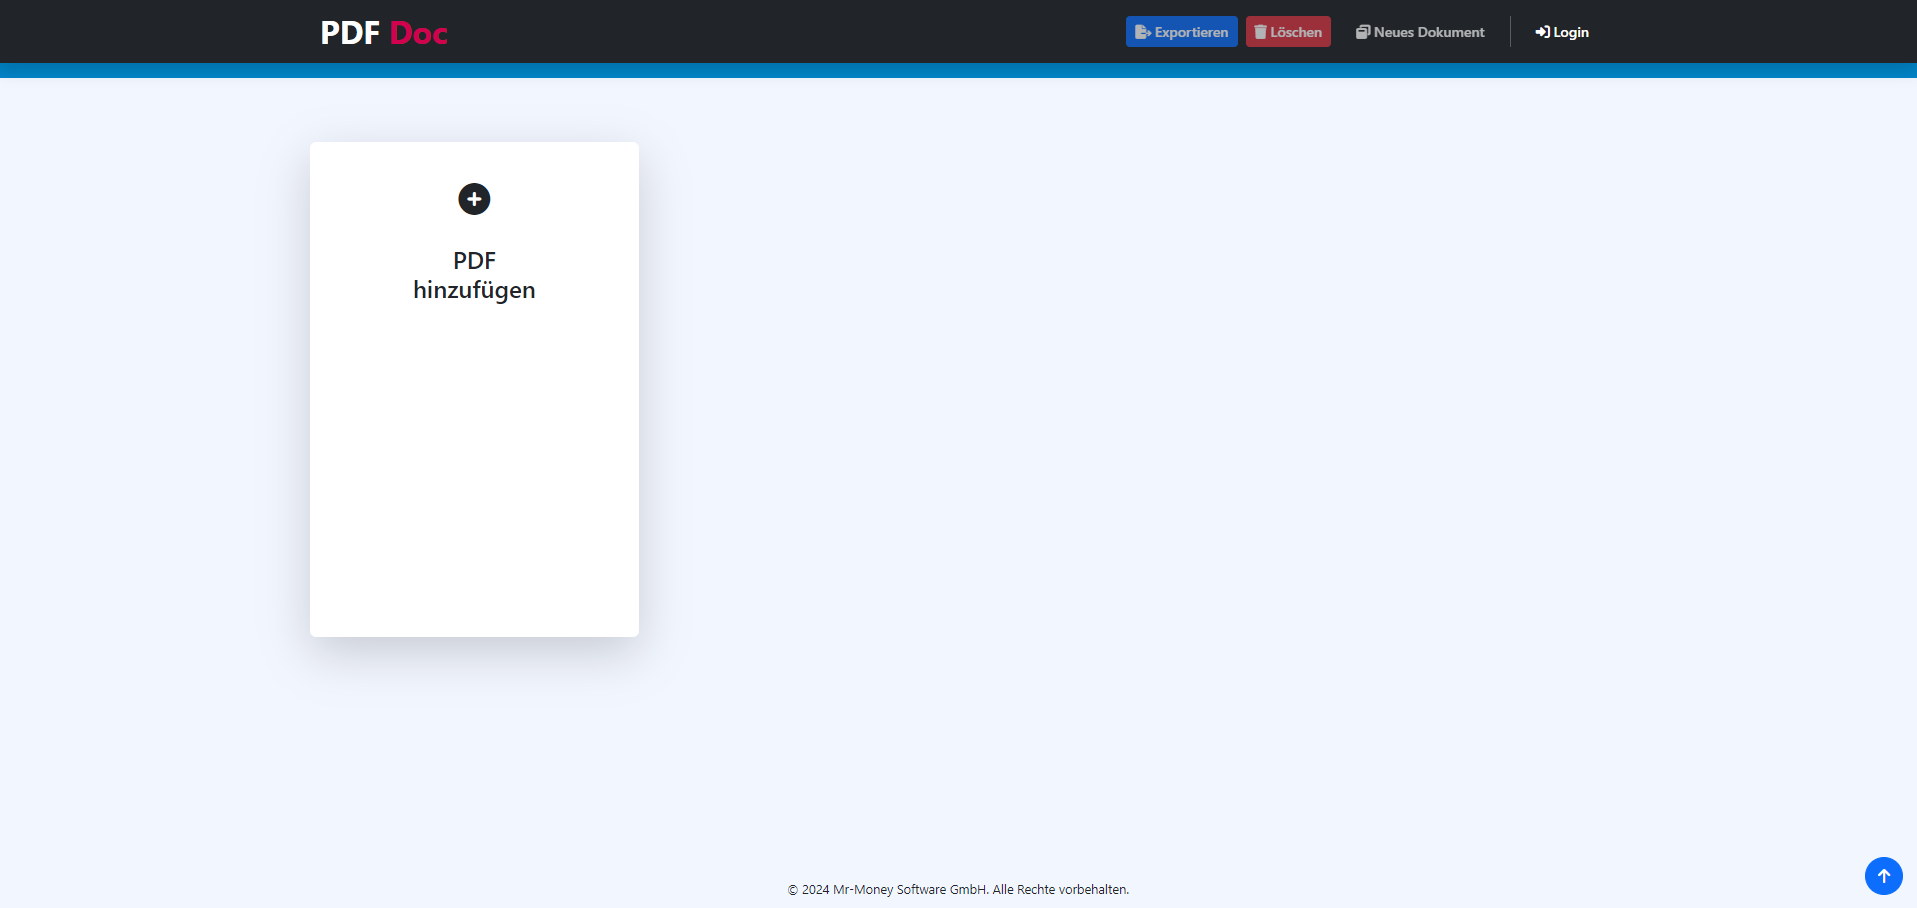
Task: Click the vertical divider left of Login
Action: click(1510, 32)
